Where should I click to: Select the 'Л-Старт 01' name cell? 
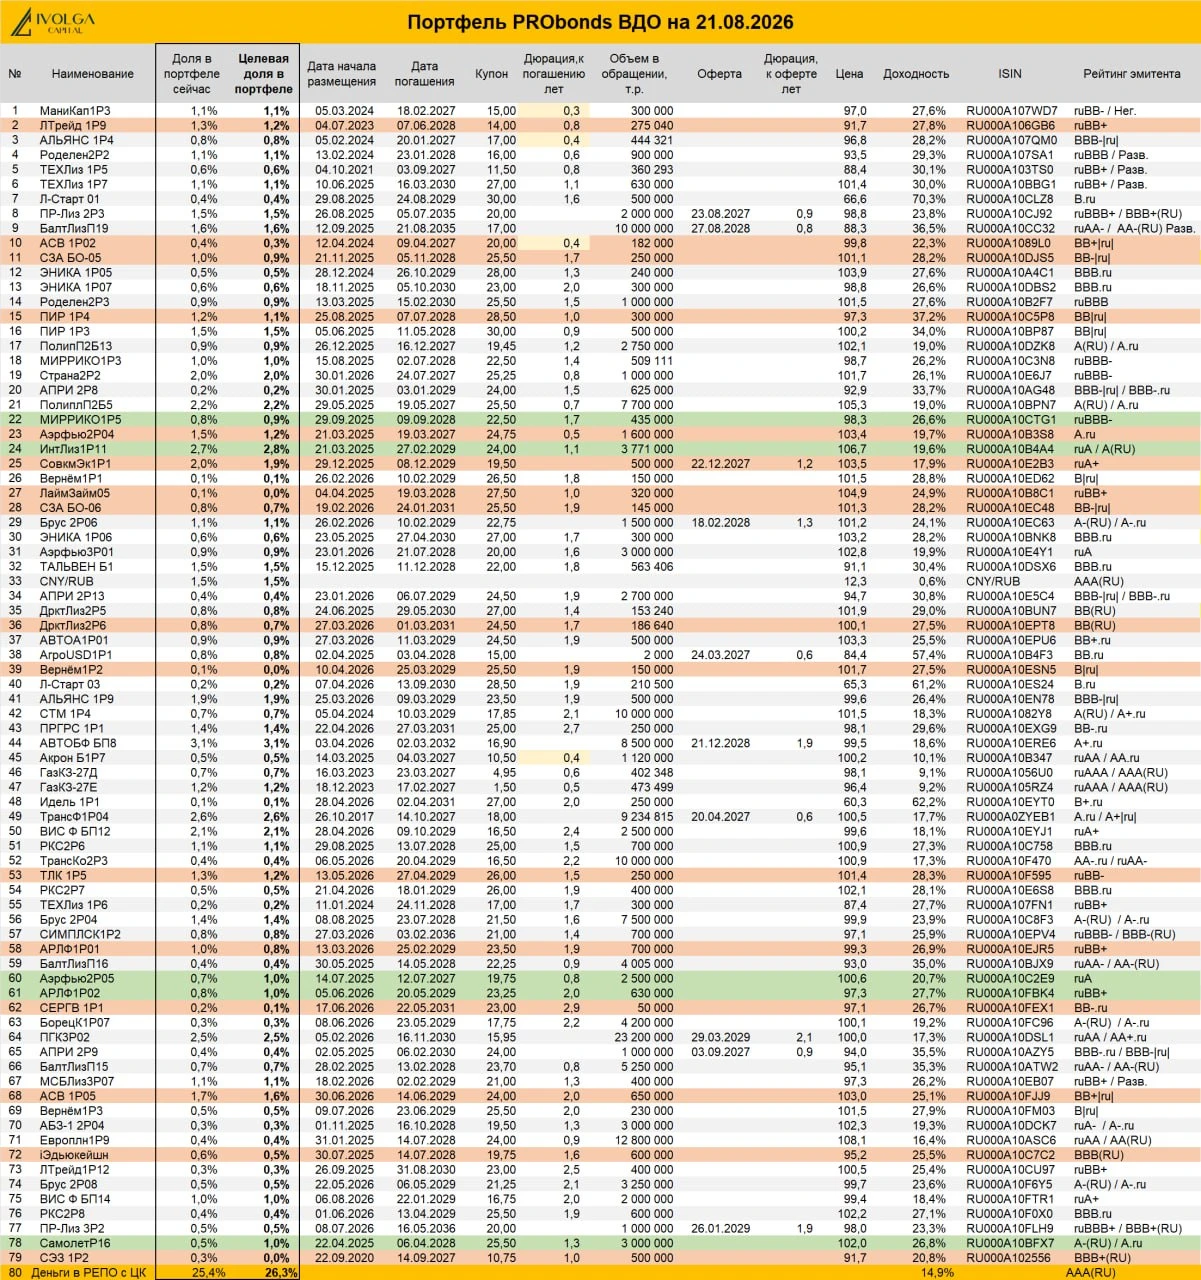tap(70, 199)
